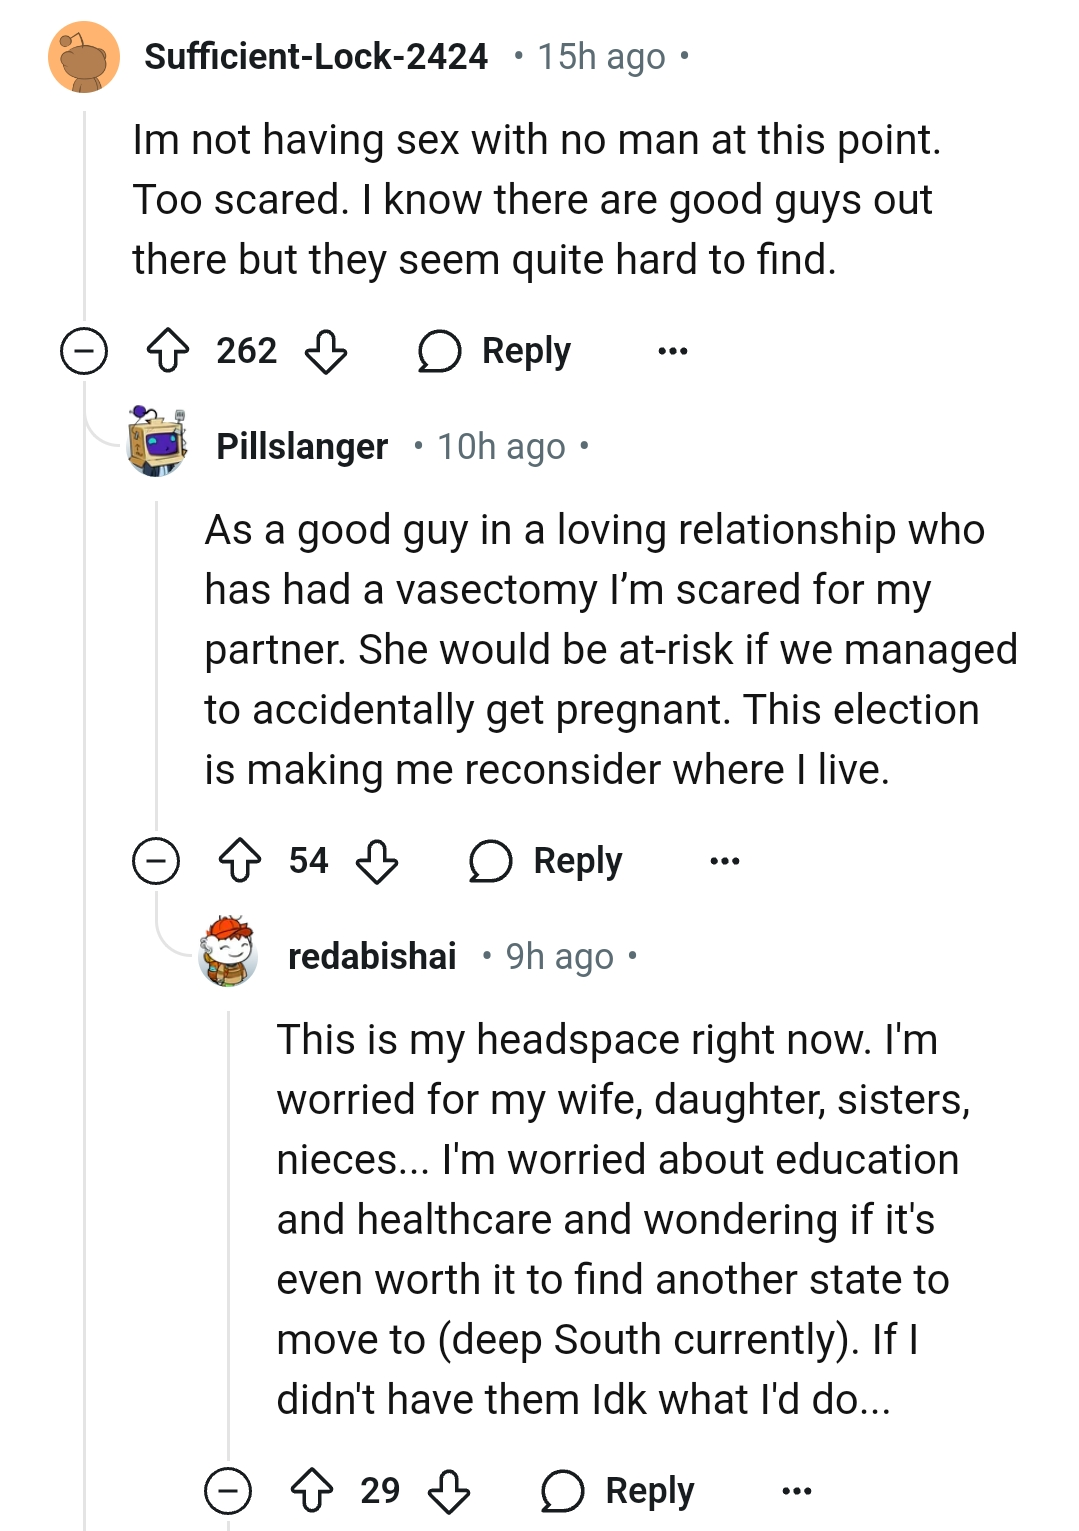The height and width of the screenshot is (1531, 1079).
Task: Collapse redabishai's comment thread
Action: pos(228,1491)
